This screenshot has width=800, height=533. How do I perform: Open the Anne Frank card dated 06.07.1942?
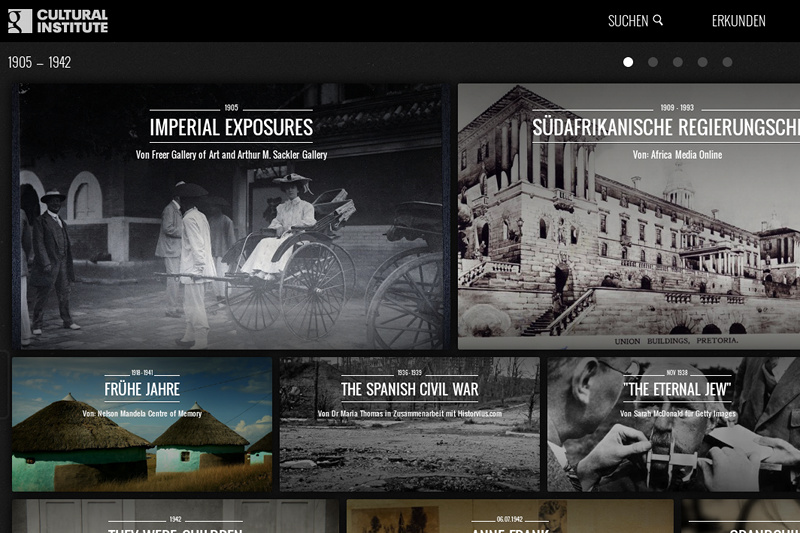(510, 516)
